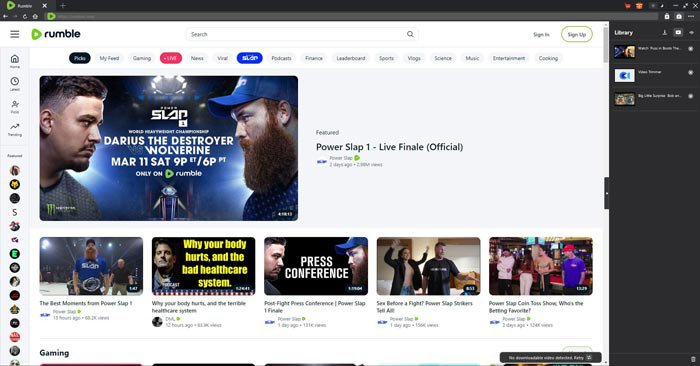Open the featured Power Slap finale thumbnail

(x=169, y=148)
